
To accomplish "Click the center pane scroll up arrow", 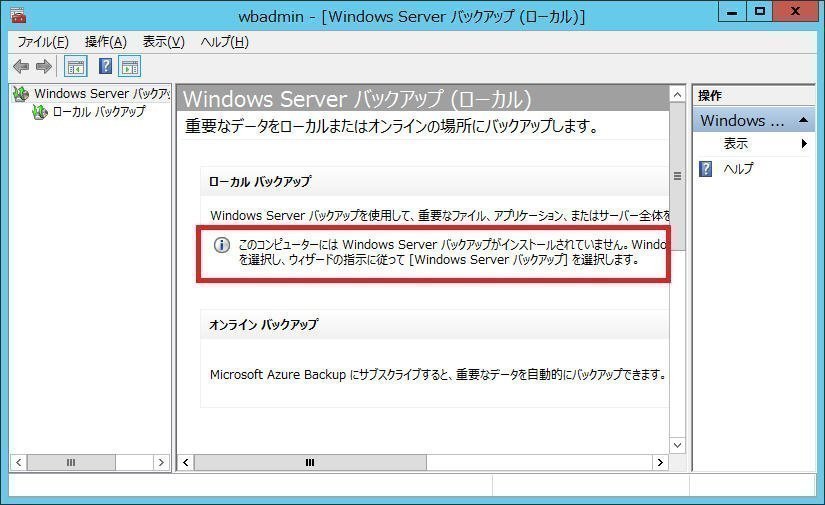I will coord(678,95).
